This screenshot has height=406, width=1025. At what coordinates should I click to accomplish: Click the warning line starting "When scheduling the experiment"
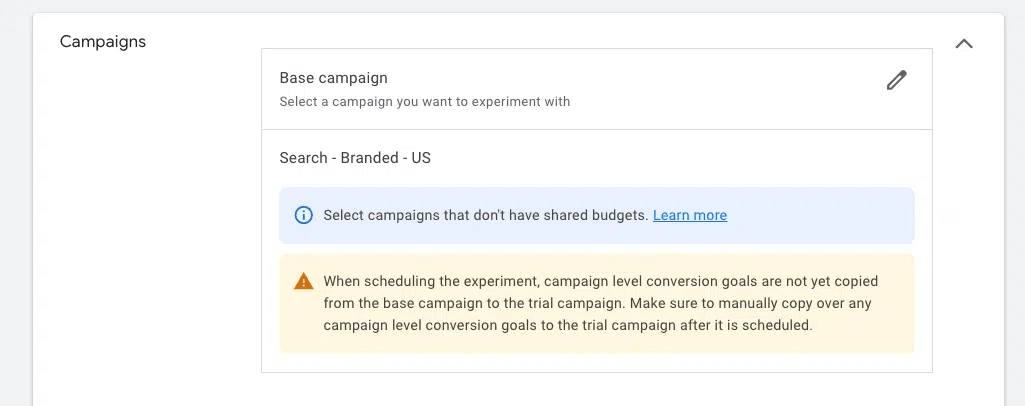coord(600,281)
